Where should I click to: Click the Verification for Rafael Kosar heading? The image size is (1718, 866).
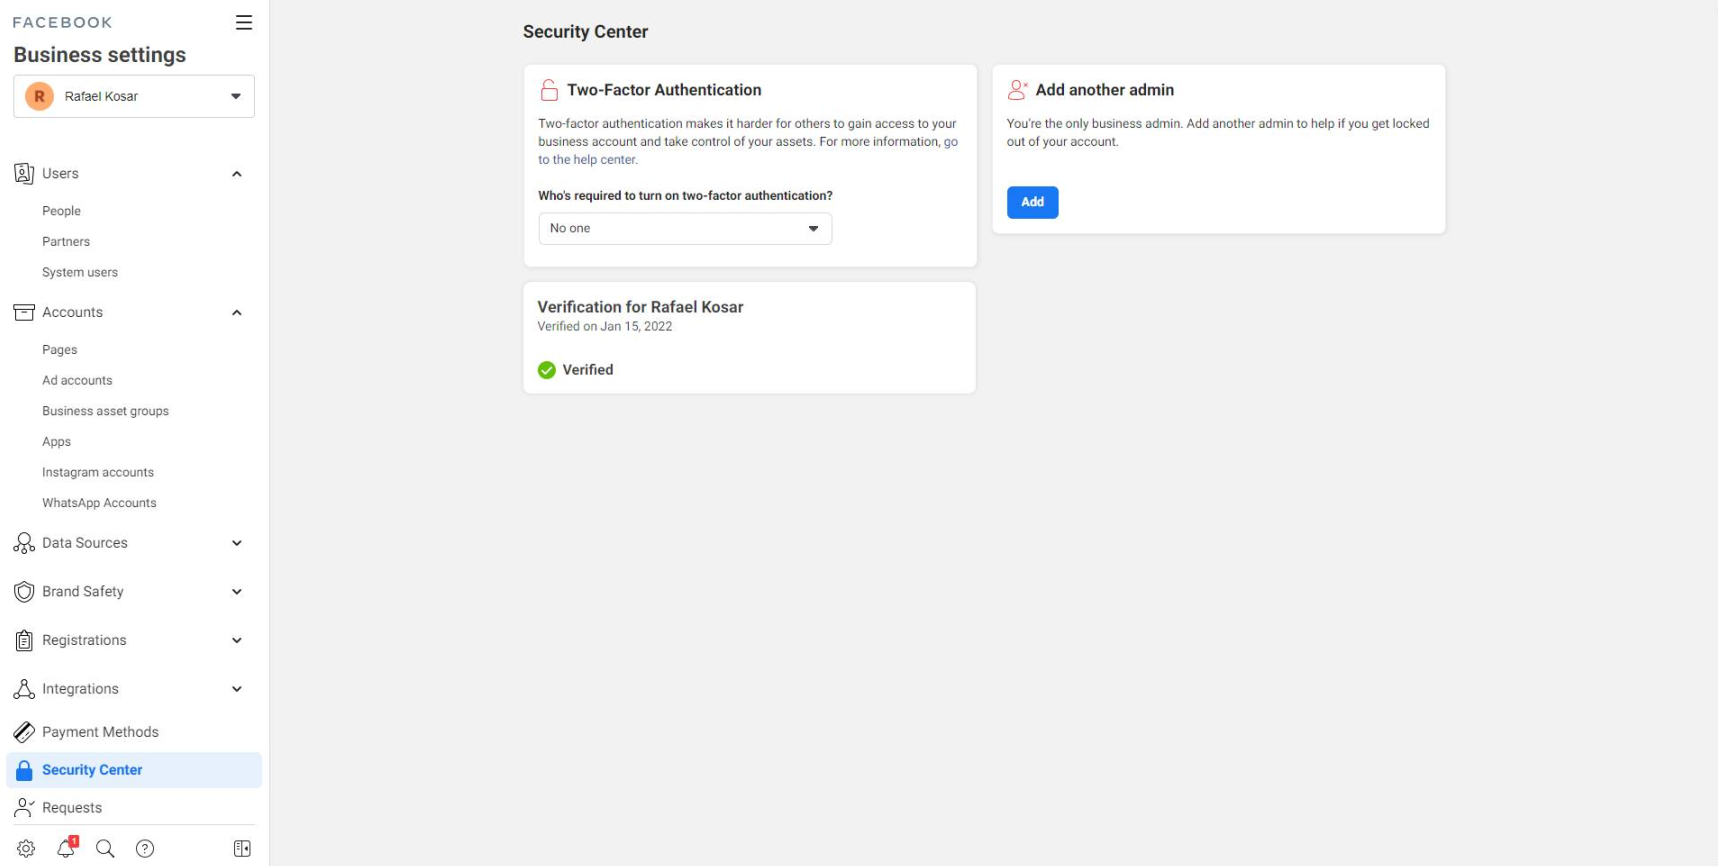click(x=640, y=307)
